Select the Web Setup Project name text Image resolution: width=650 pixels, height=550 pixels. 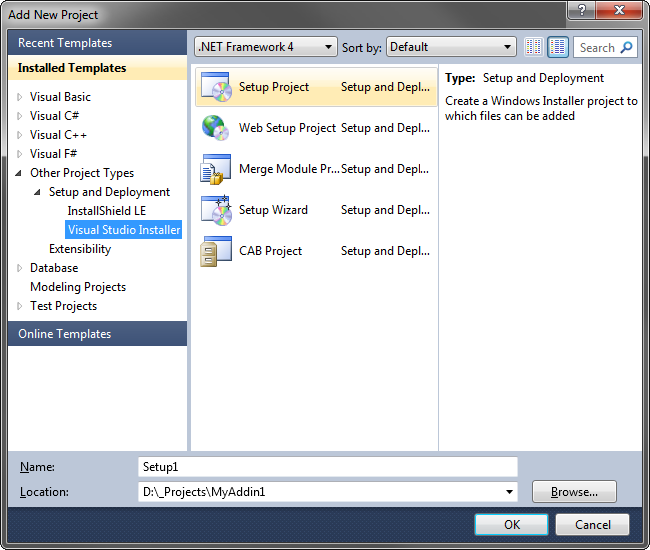click(x=287, y=128)
